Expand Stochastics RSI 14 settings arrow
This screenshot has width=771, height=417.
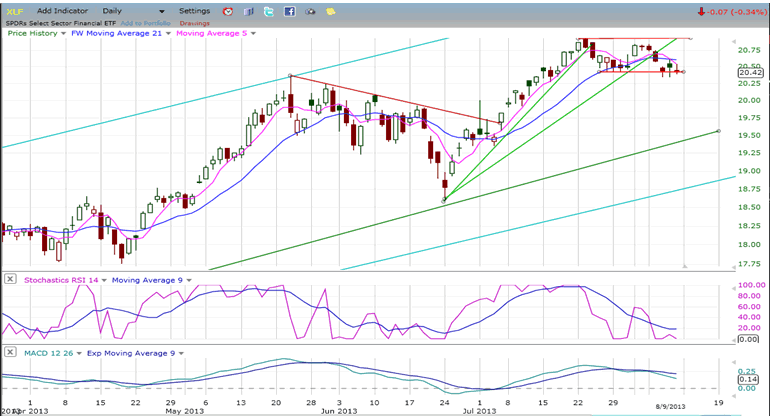click(x=103, y=279)
